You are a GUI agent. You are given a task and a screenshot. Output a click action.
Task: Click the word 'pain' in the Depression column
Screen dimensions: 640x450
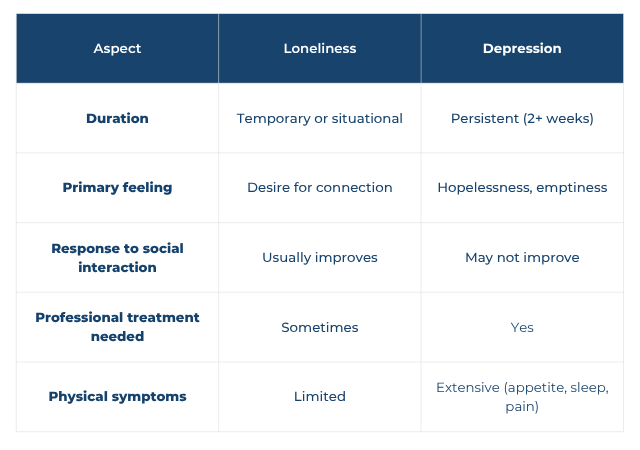[521, 407]
